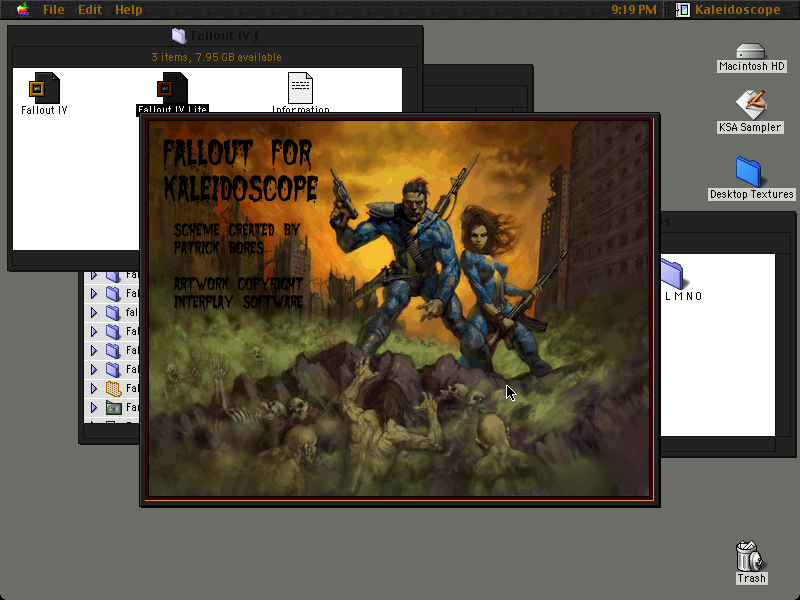This screenshot has height=600, width=800.
Task: Open the Edit menu
Action: coord(90,9)
